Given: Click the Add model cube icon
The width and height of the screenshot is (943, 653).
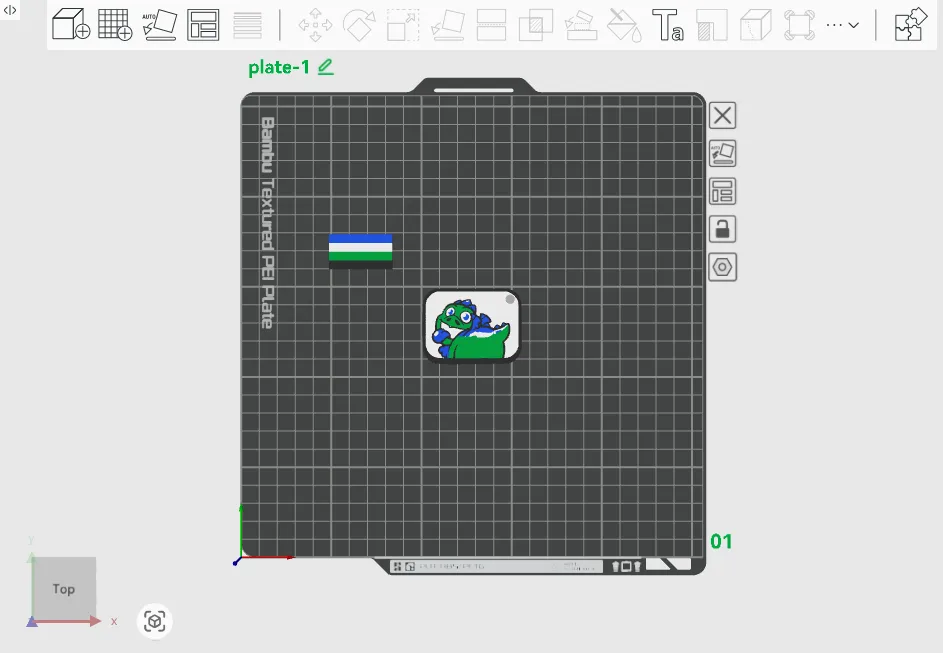Looking at the screenshot, I should coord(70,25).
